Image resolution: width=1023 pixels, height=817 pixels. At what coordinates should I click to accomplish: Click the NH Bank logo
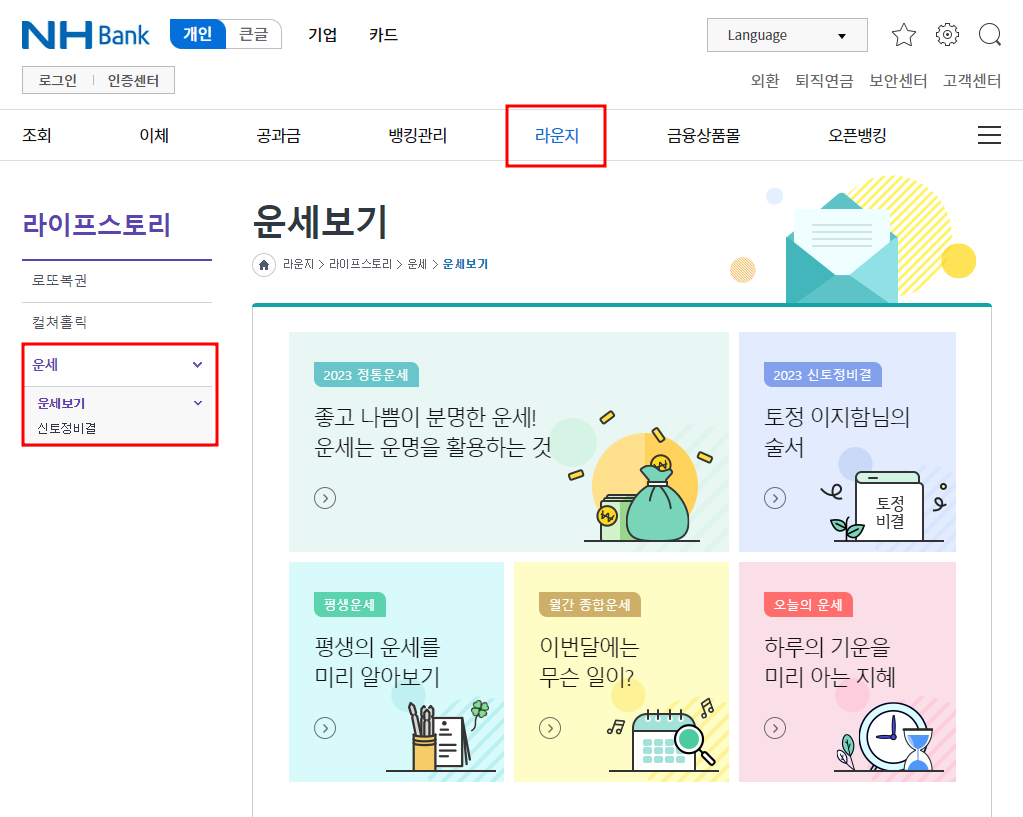click(x=85, y=35)
